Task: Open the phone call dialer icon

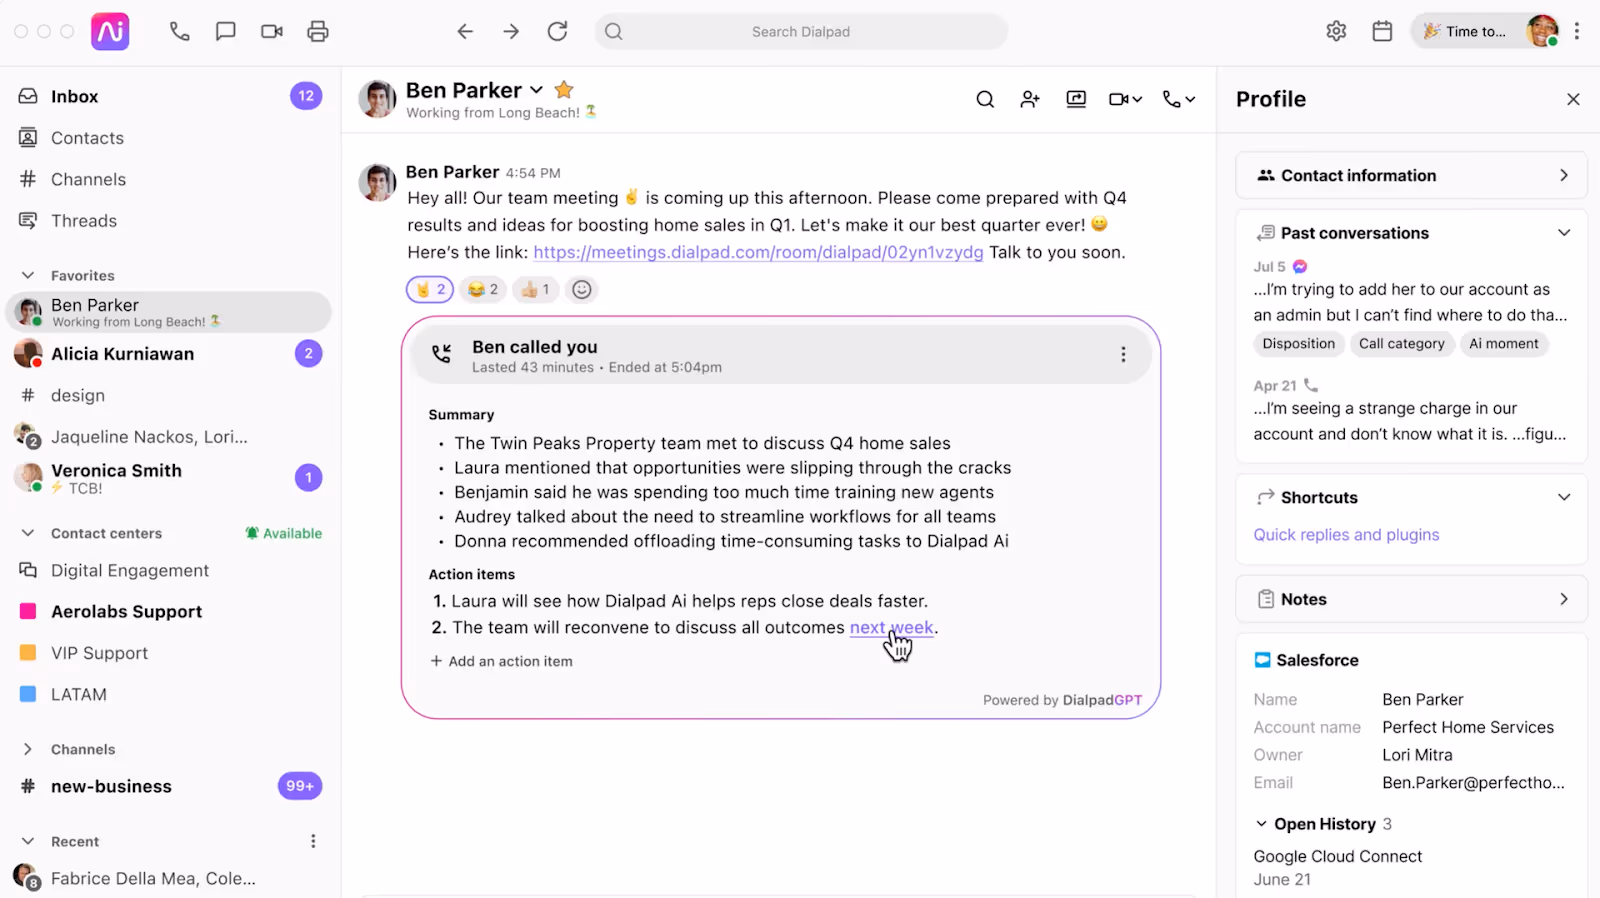Action: [179, 32]
